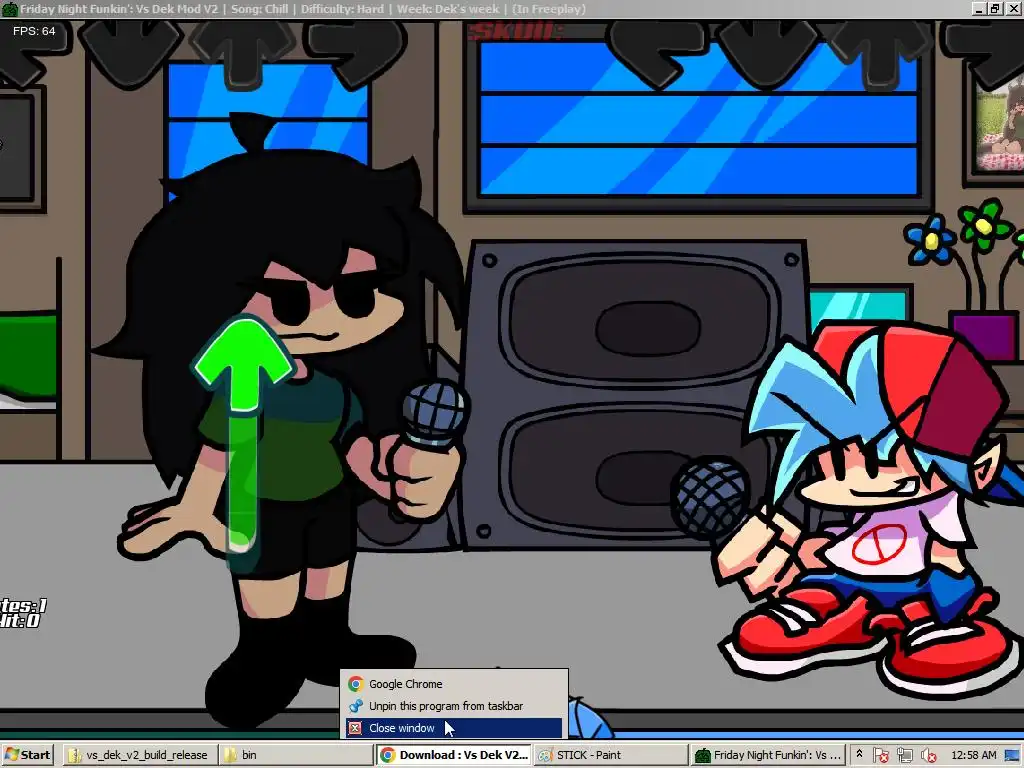Minimize the Friday Night Funkin' window
This screenshot has height=768, width=1024.
coord(978,8)
